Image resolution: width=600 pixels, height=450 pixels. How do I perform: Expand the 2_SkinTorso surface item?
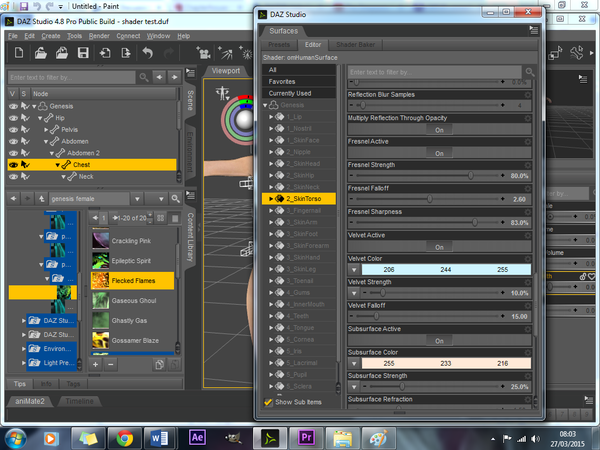click(x=271, y=199)
